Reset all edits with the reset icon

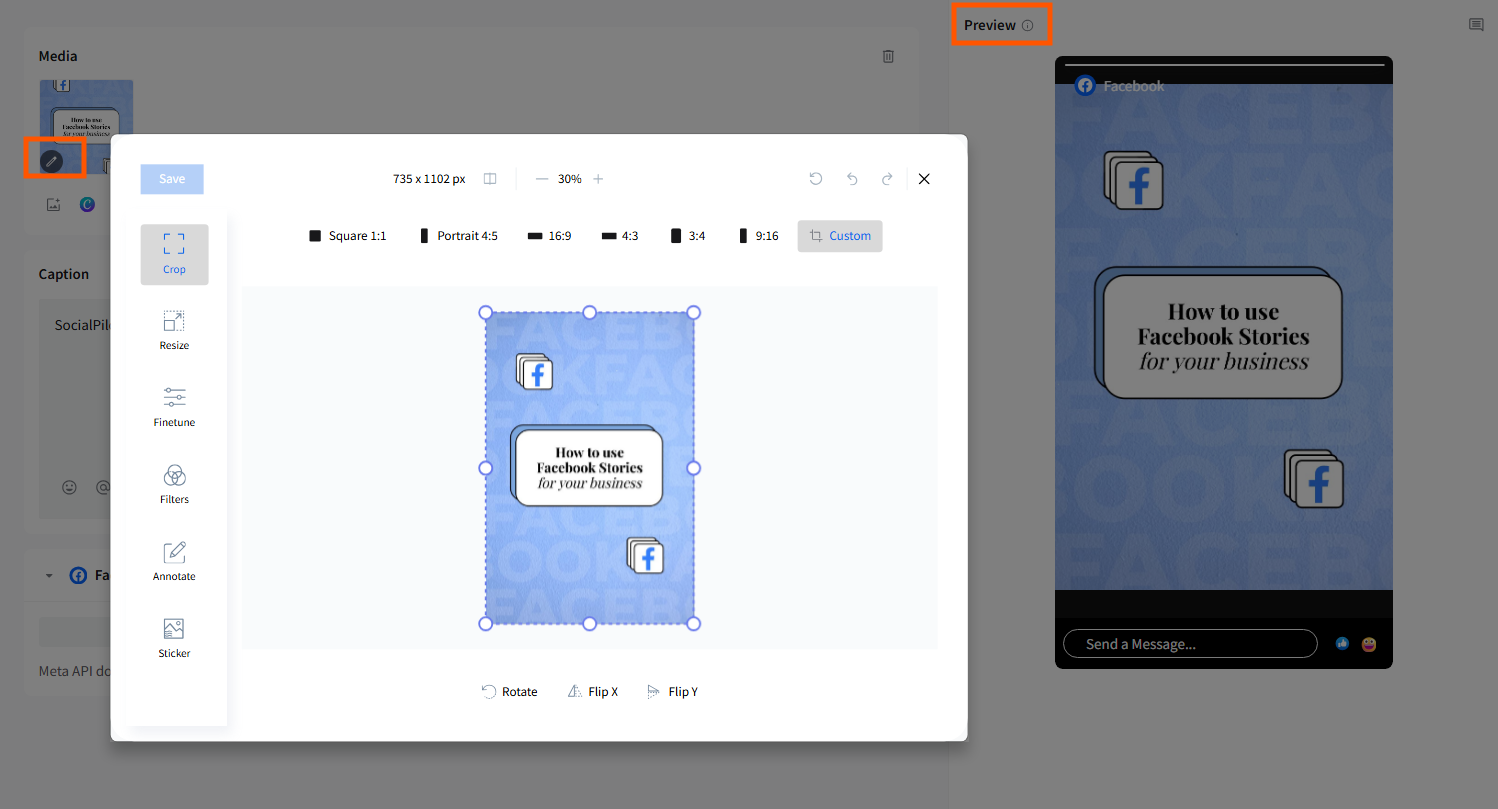[816, 179]
